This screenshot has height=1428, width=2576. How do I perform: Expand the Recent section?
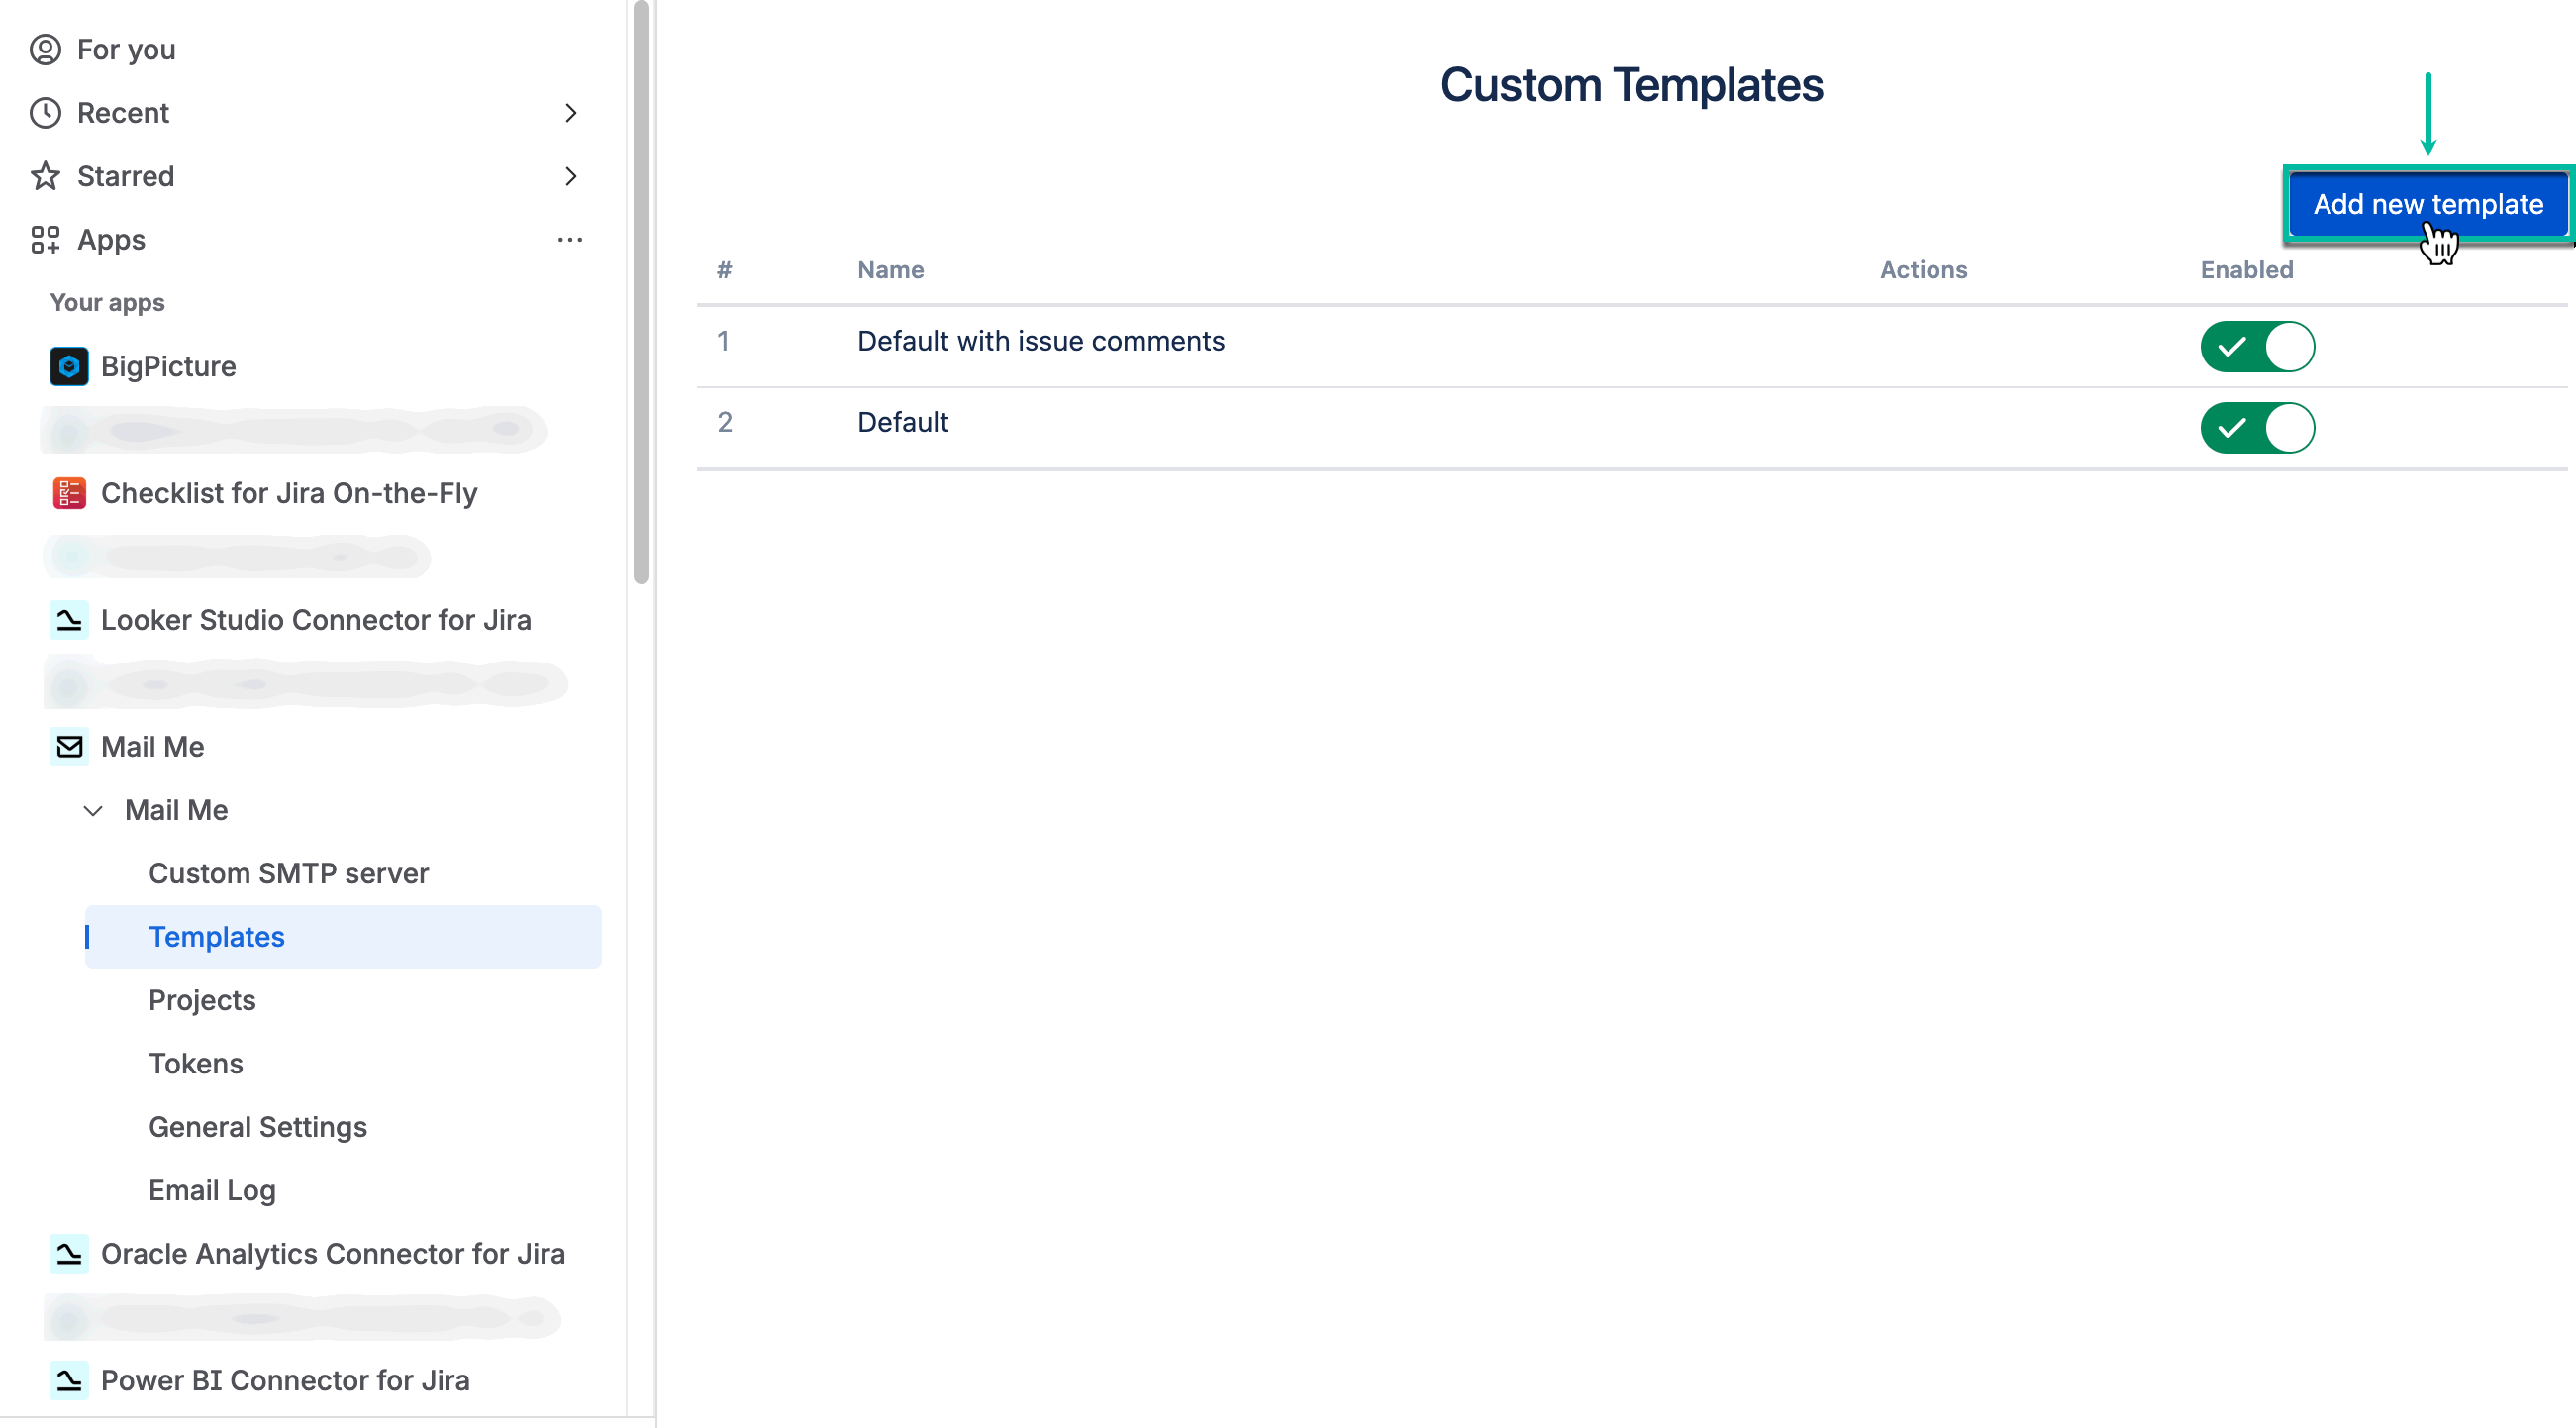pos(572,112)
